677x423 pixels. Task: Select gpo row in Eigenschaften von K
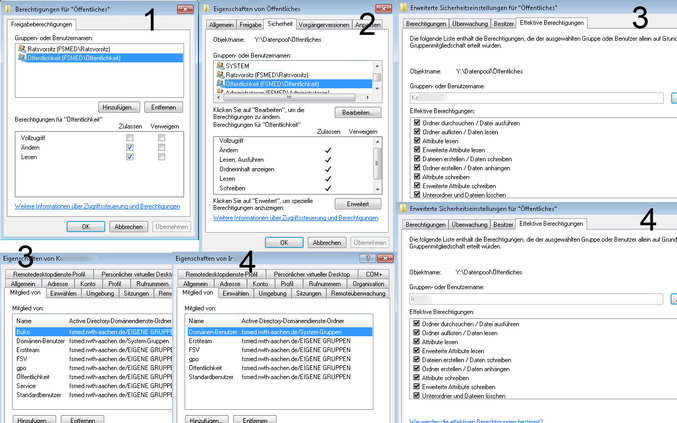(94, 368)
